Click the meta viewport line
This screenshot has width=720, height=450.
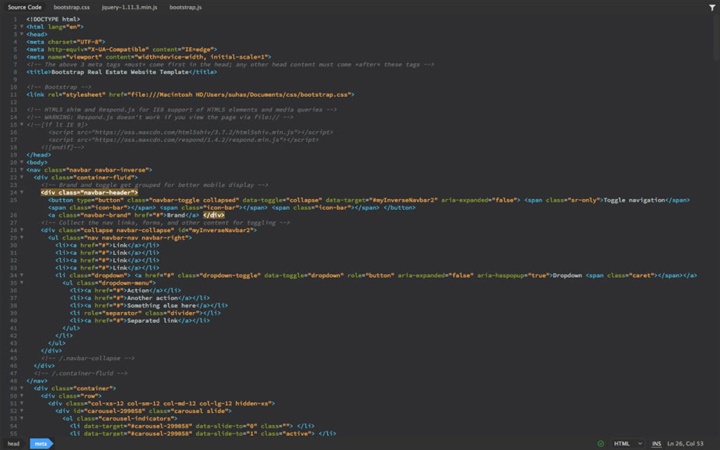click(149, 57)
